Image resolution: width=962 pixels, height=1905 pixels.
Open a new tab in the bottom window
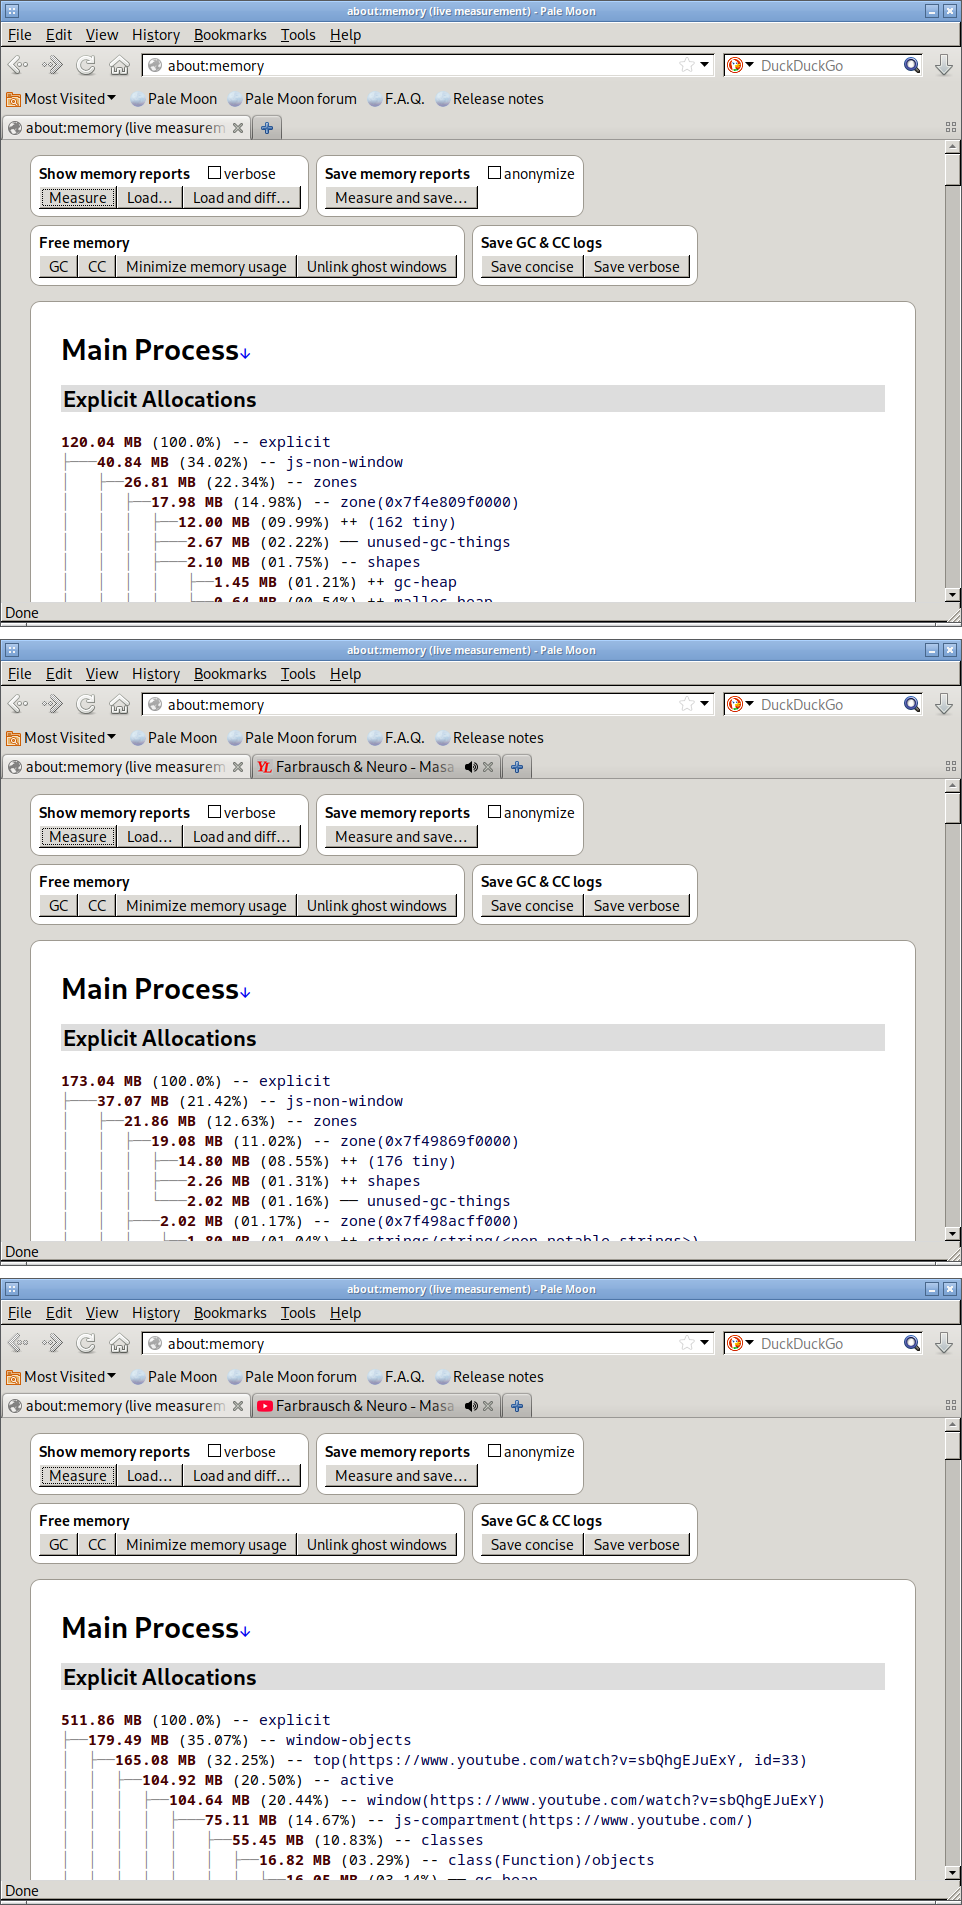pos(517,1406)
